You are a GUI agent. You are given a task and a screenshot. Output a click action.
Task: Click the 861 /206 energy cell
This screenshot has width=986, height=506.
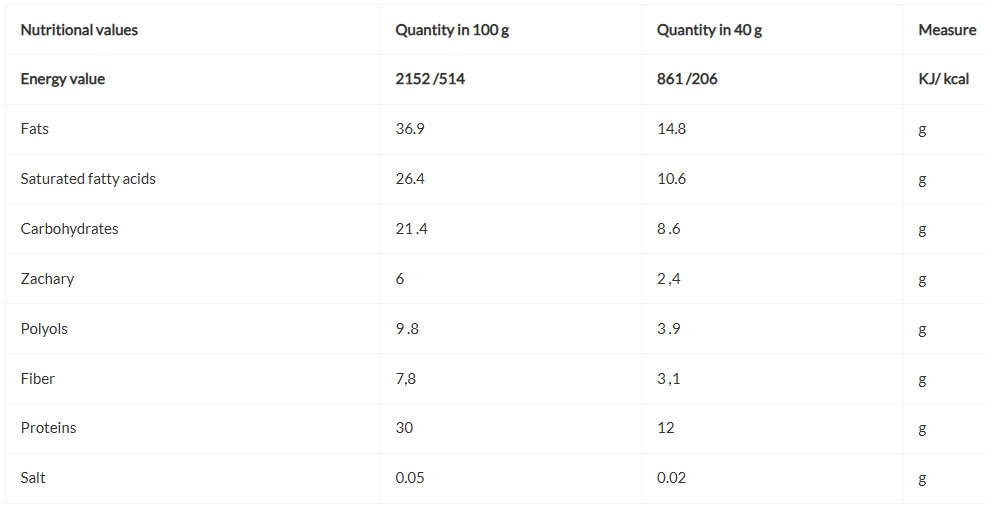click(x=687, y=79)
